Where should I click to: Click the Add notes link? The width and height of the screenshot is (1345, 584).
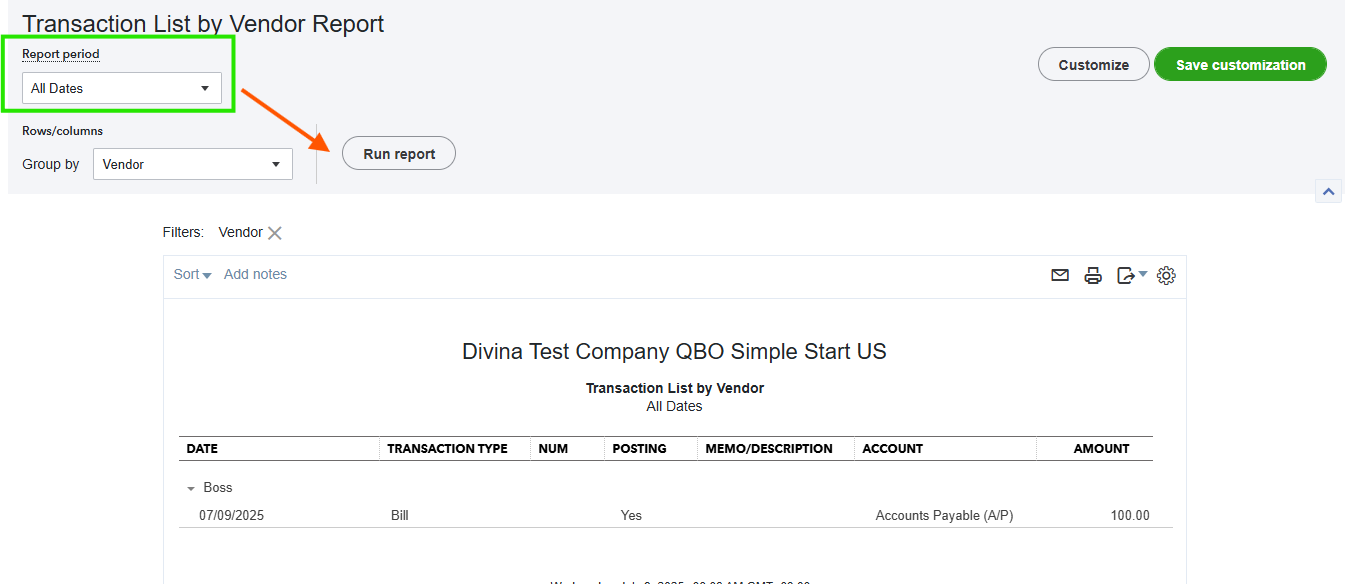click(255, 274)
